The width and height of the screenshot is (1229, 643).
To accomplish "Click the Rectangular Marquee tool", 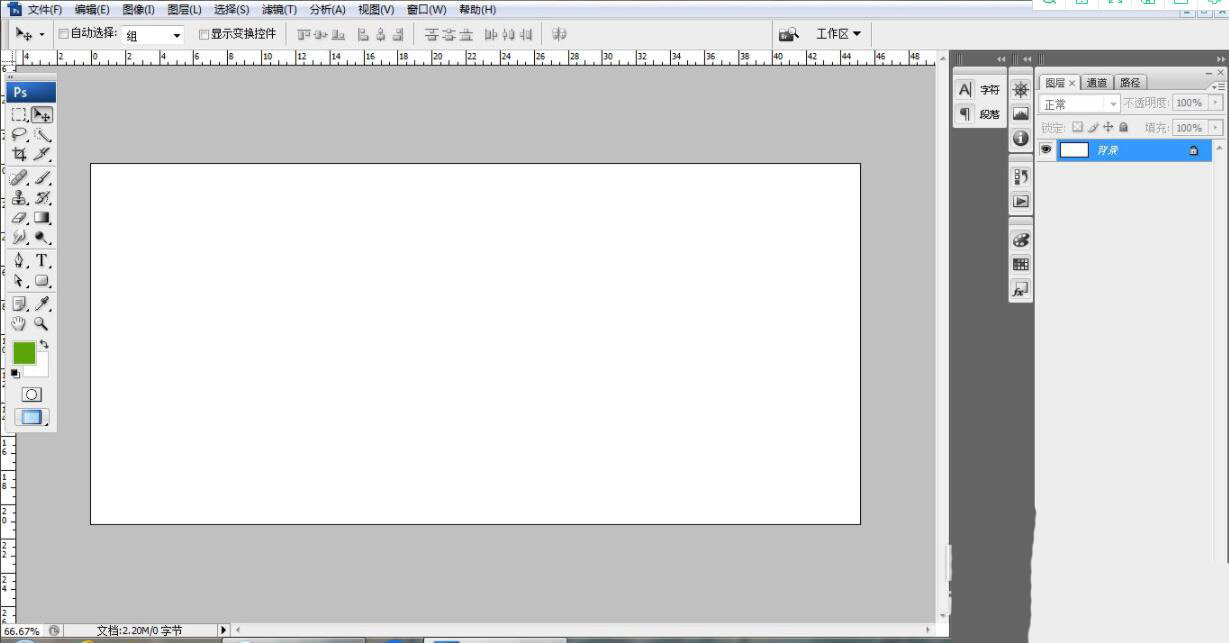I will click(x=19, y=116).
